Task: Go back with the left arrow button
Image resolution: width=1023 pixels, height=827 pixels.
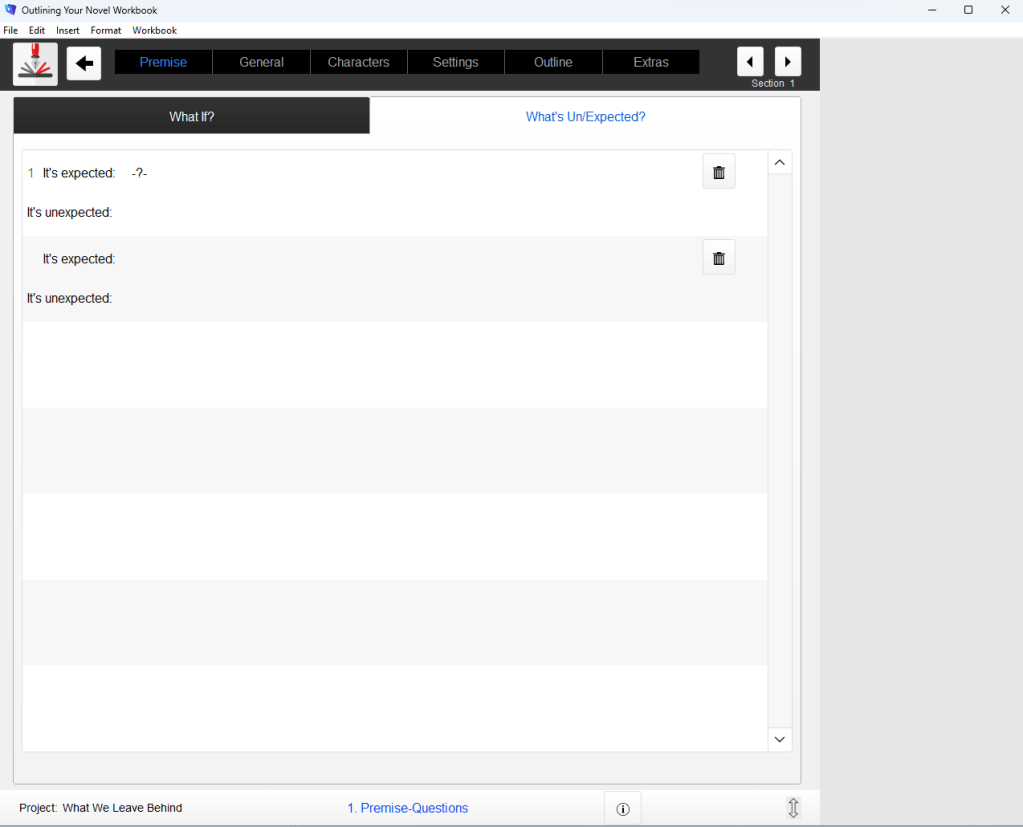Action: (x=84, y=63)
